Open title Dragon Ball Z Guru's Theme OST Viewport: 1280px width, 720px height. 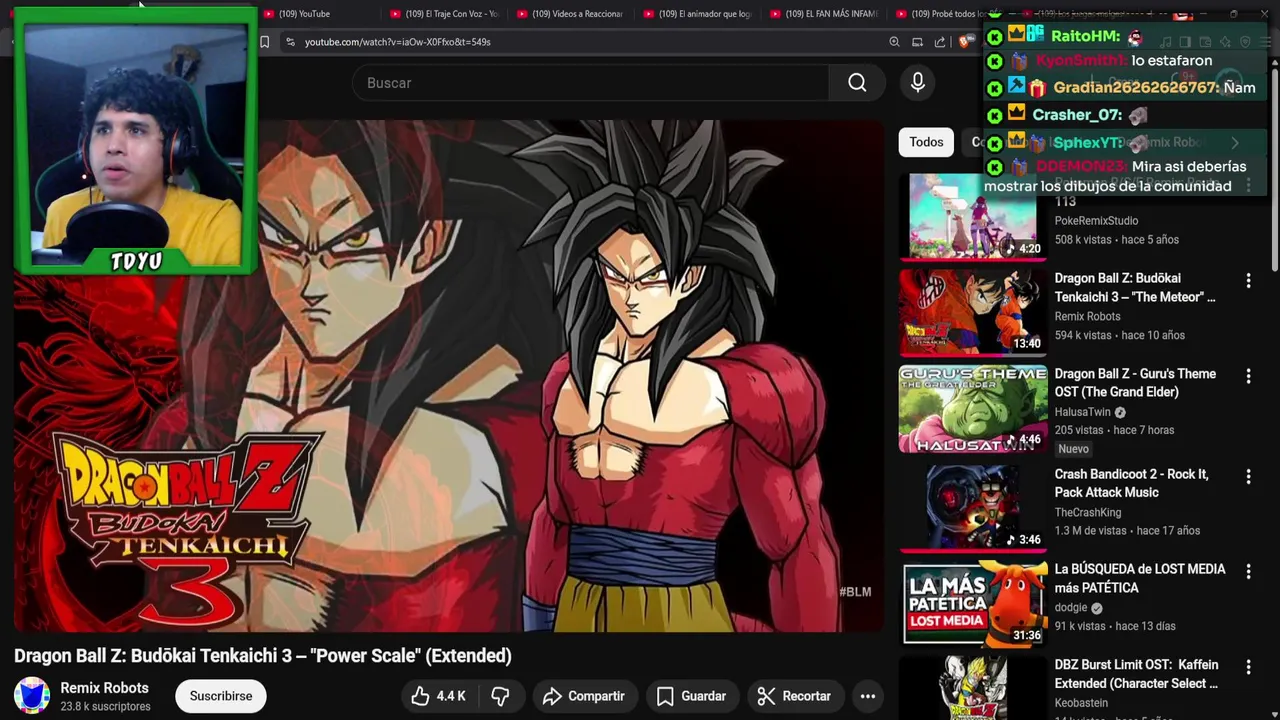click(x=1135, y=383)
